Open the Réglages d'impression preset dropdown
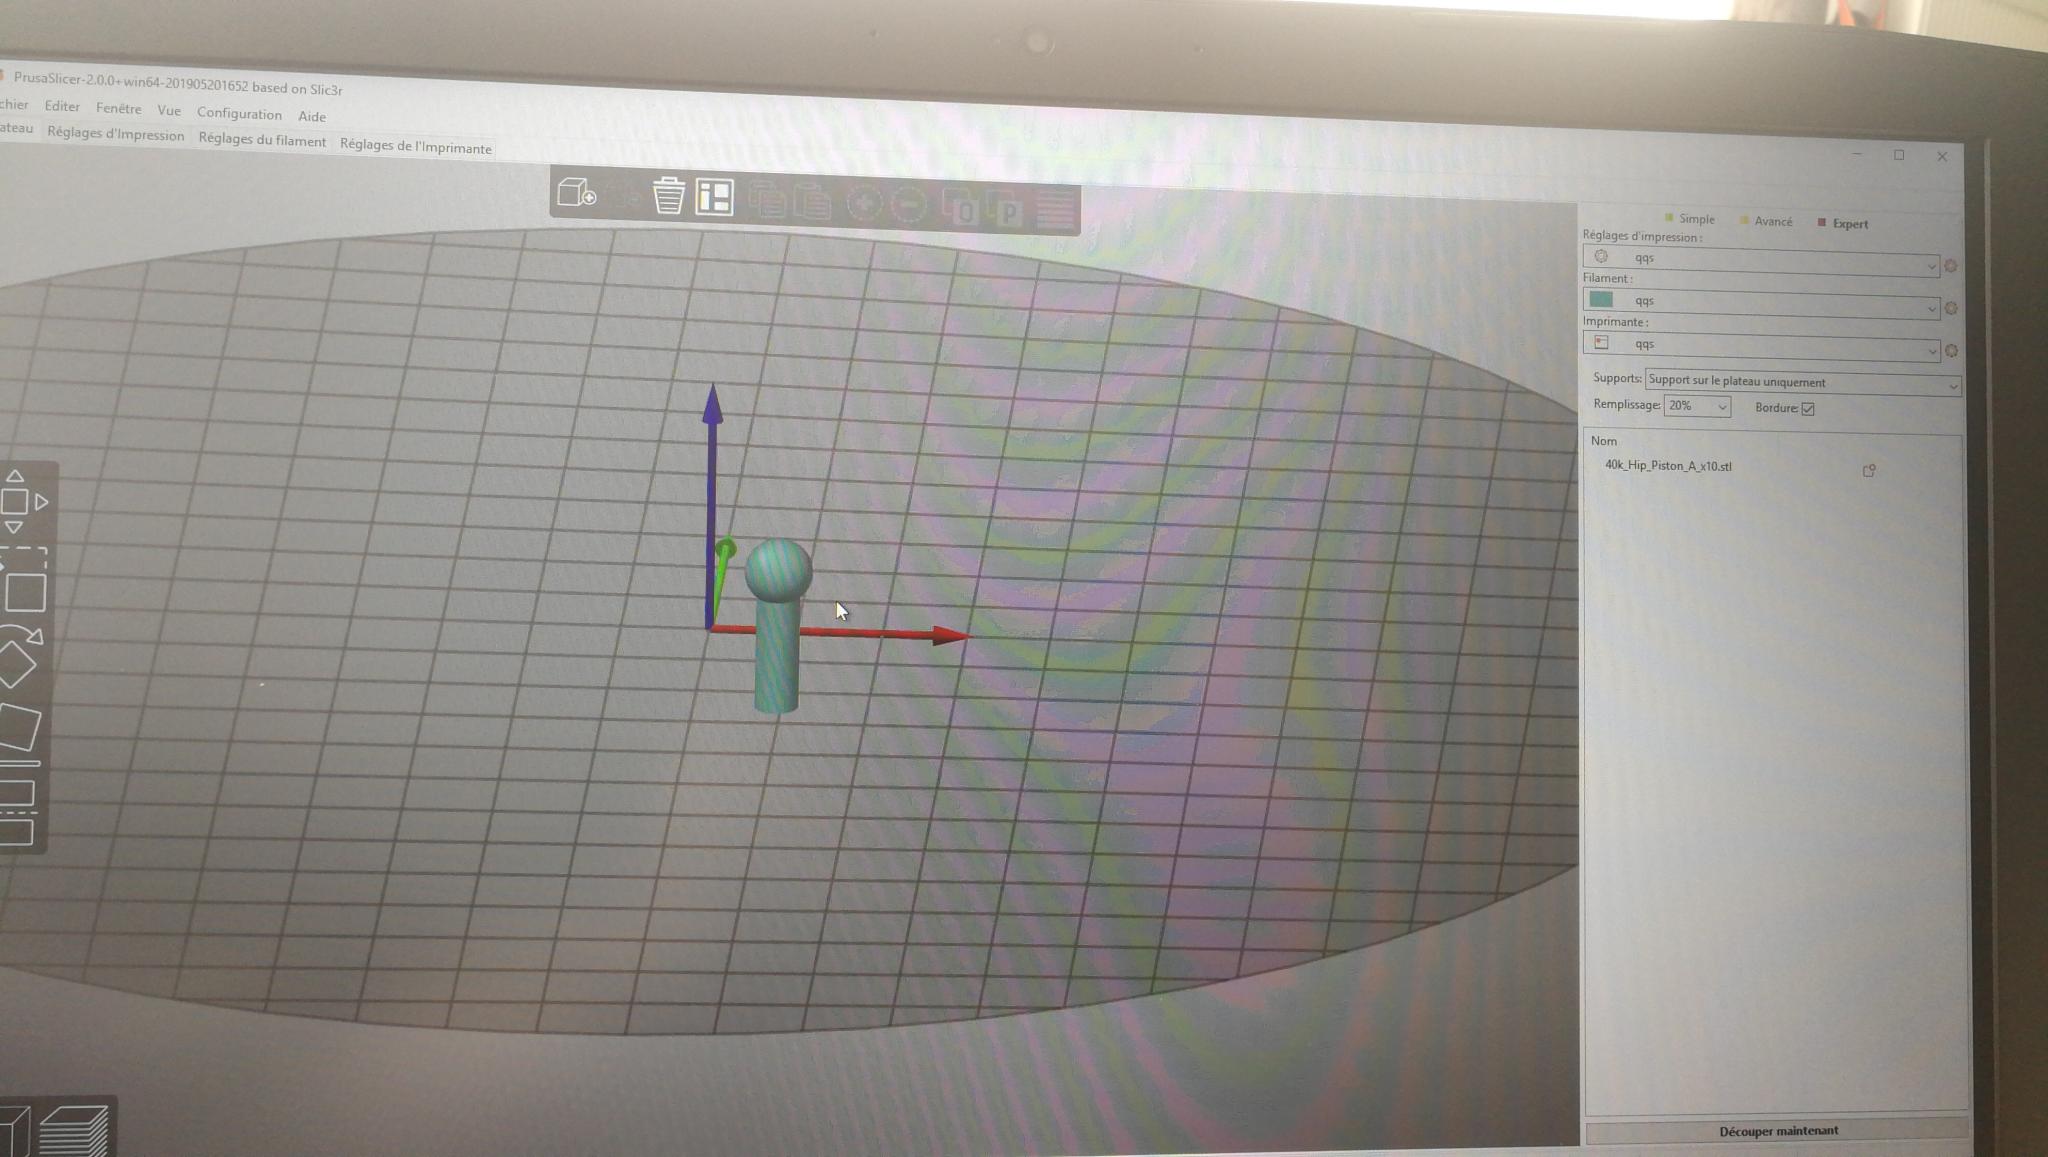The height and width of the screenshot is (1157, 2048). tap(1761, 260)
